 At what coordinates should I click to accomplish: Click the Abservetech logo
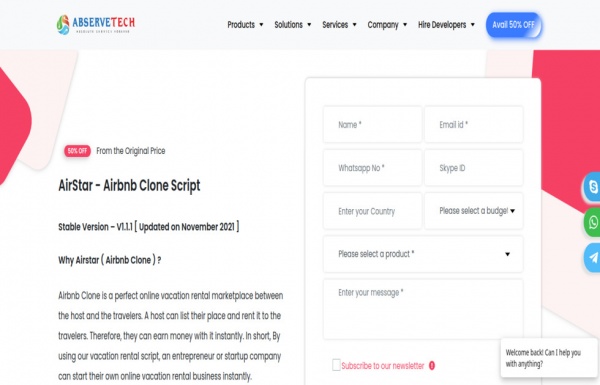pos(96,24)
